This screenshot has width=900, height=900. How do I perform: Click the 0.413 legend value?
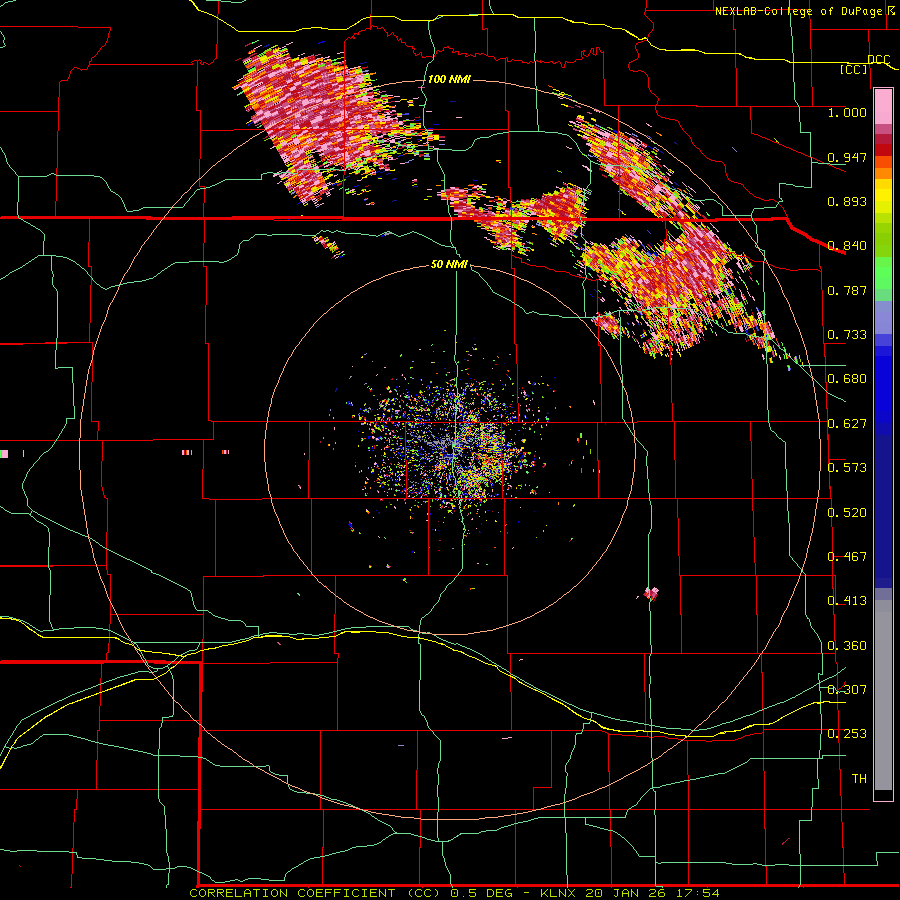coord(847,601)
